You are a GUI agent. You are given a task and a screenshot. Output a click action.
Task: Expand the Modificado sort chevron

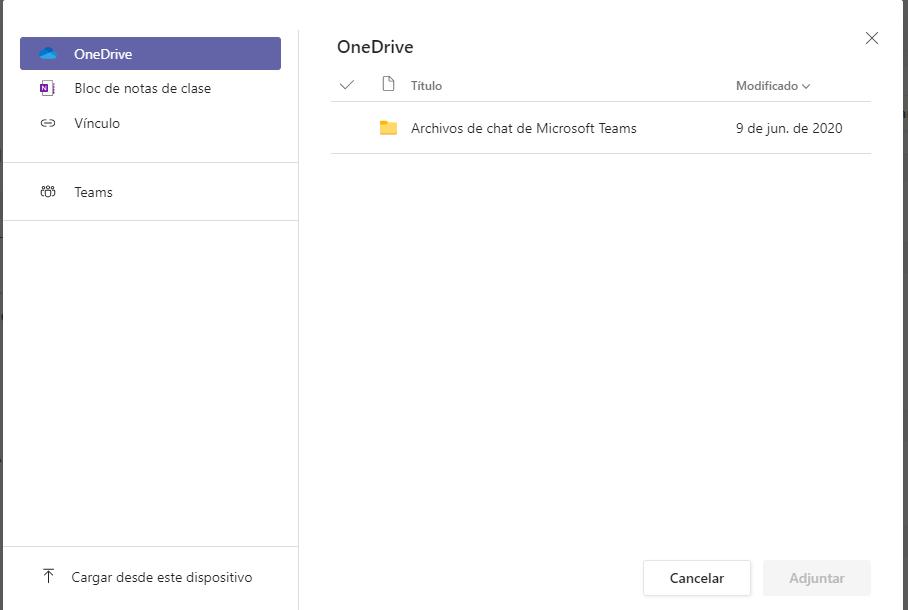pyautogui.click(x=806, y=86)
